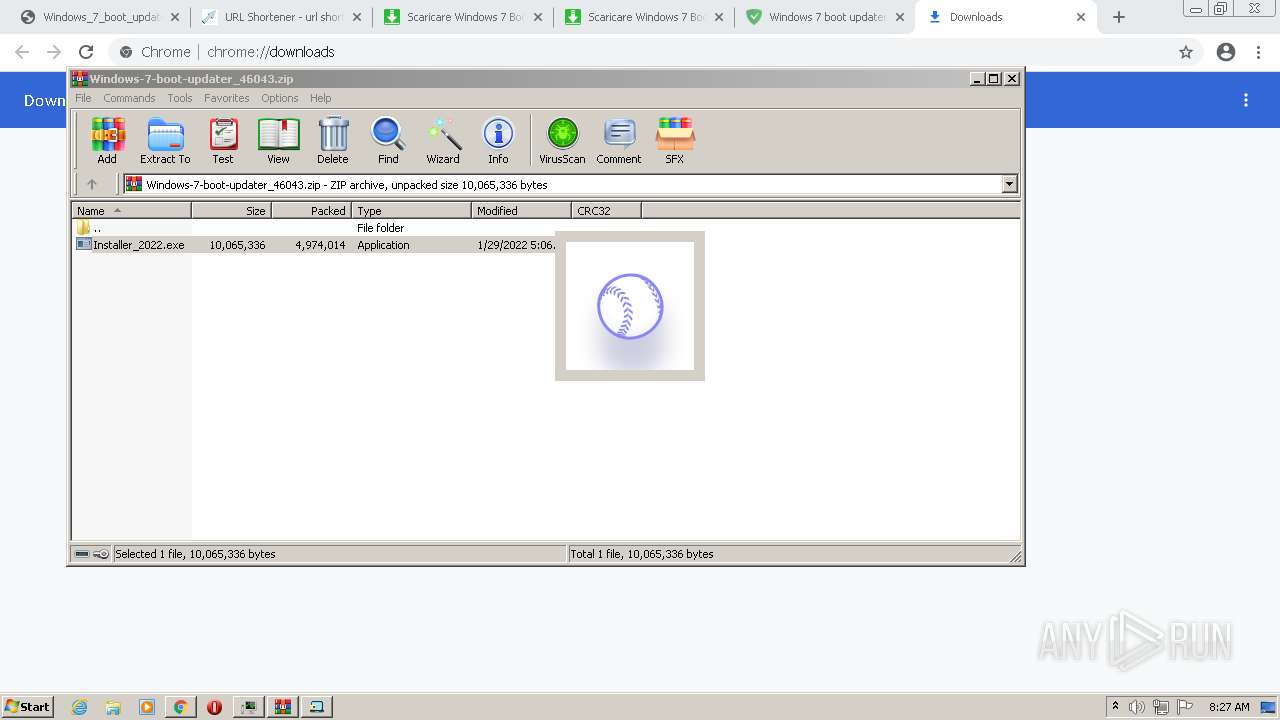
Task: Click the key password status bar icon
Action: tap(101, 554)
